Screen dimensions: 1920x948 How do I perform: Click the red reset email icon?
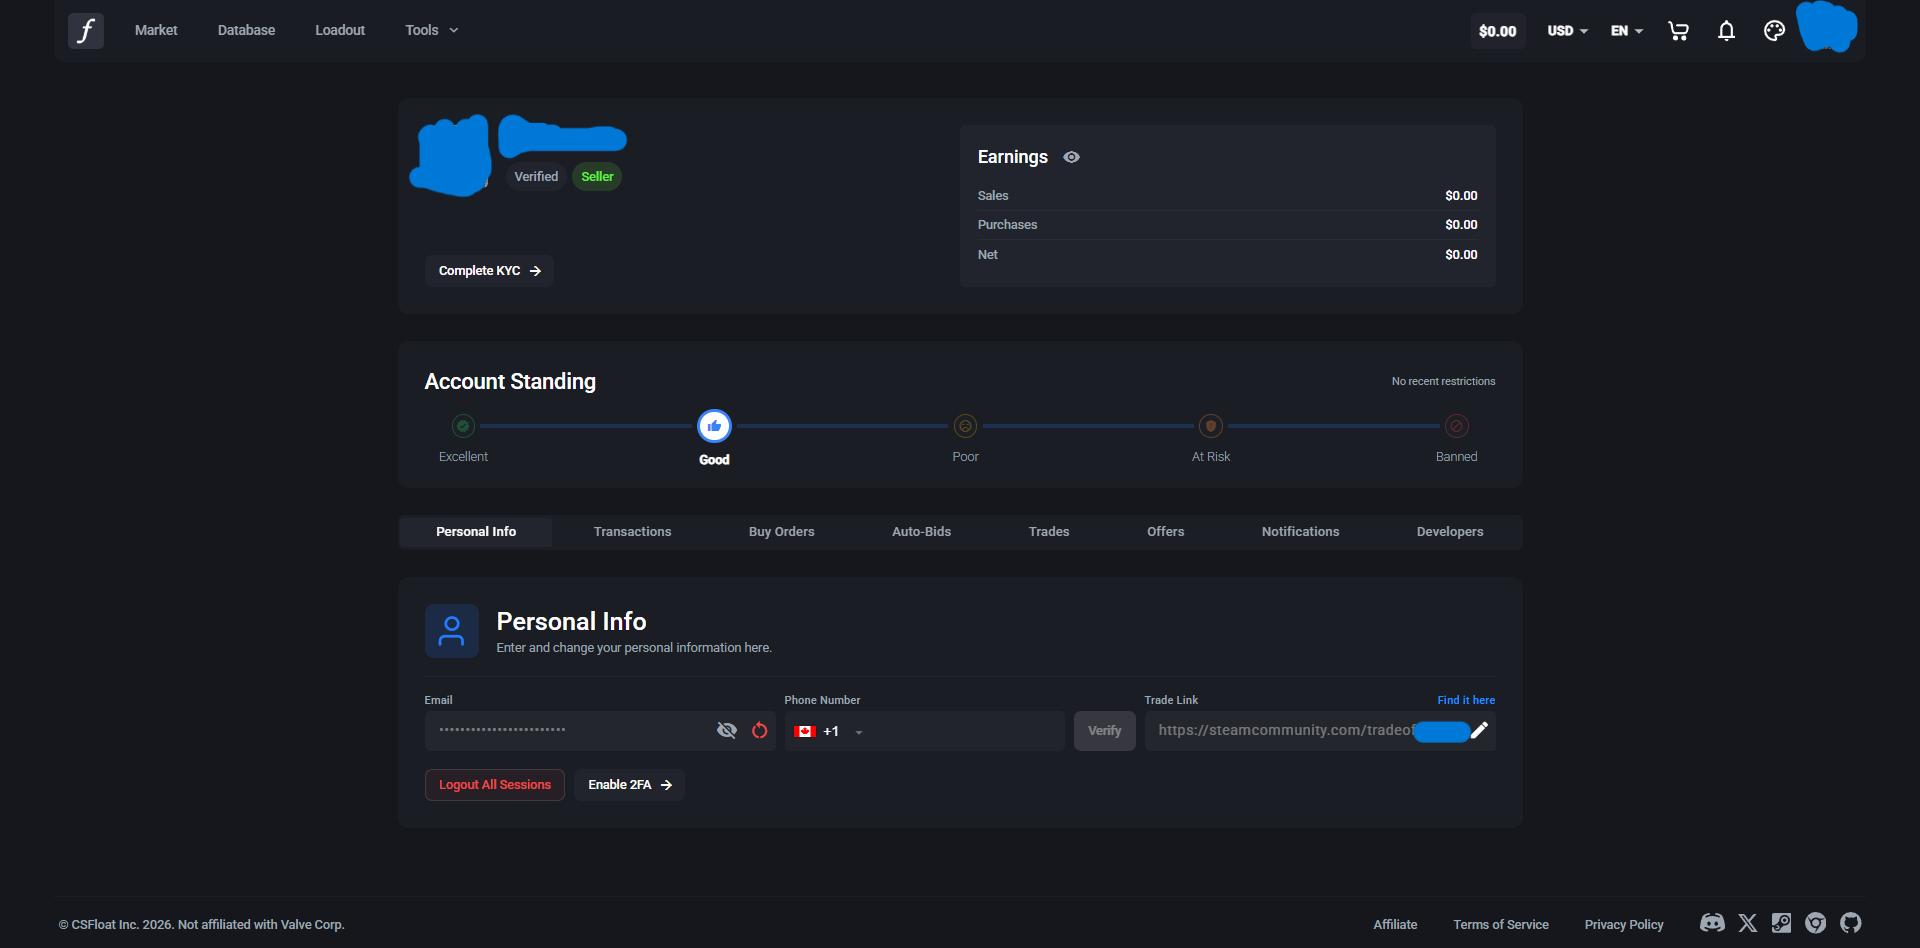click(x=760, y=731)
